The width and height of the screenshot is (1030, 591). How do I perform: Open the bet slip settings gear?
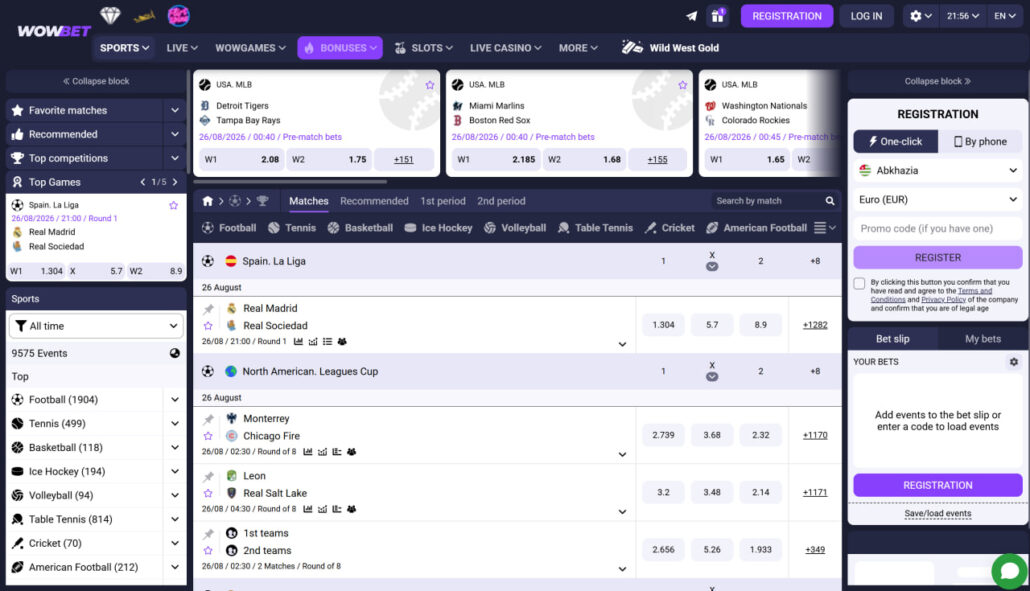(x=1014, y=362)
